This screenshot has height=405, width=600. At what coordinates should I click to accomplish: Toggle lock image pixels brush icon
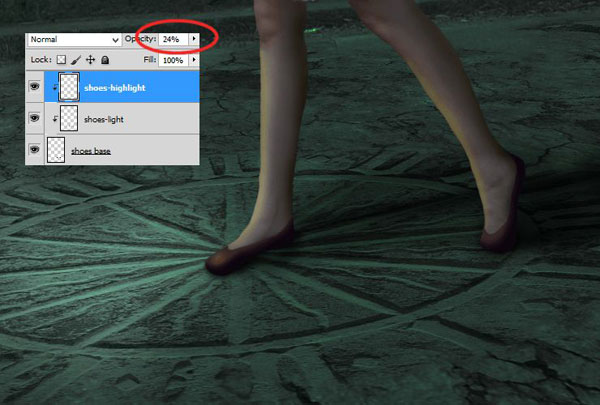pyautogui.click(x=76, y=60)
